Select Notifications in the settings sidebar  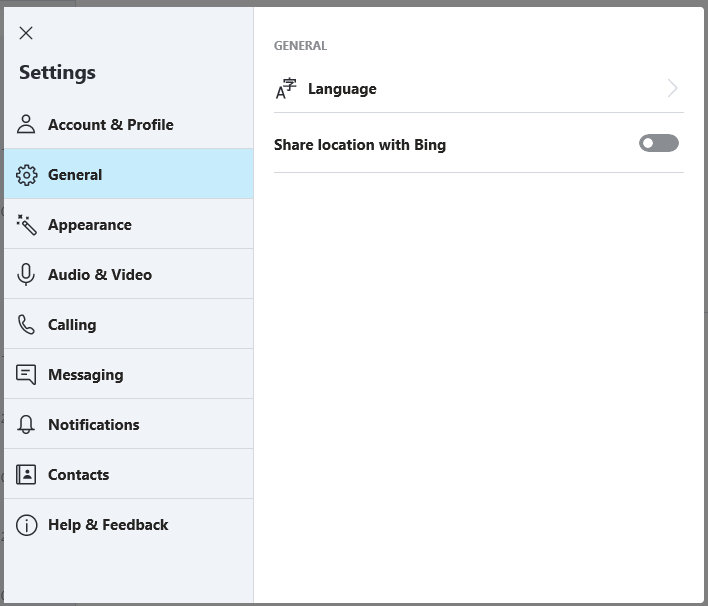(129, 424)
